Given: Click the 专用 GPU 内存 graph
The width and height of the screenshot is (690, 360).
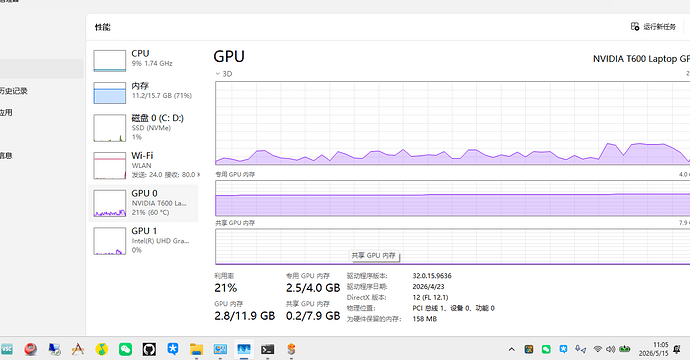Looking at the screenshot, I should pyautogui.click(x=452, y=198).
